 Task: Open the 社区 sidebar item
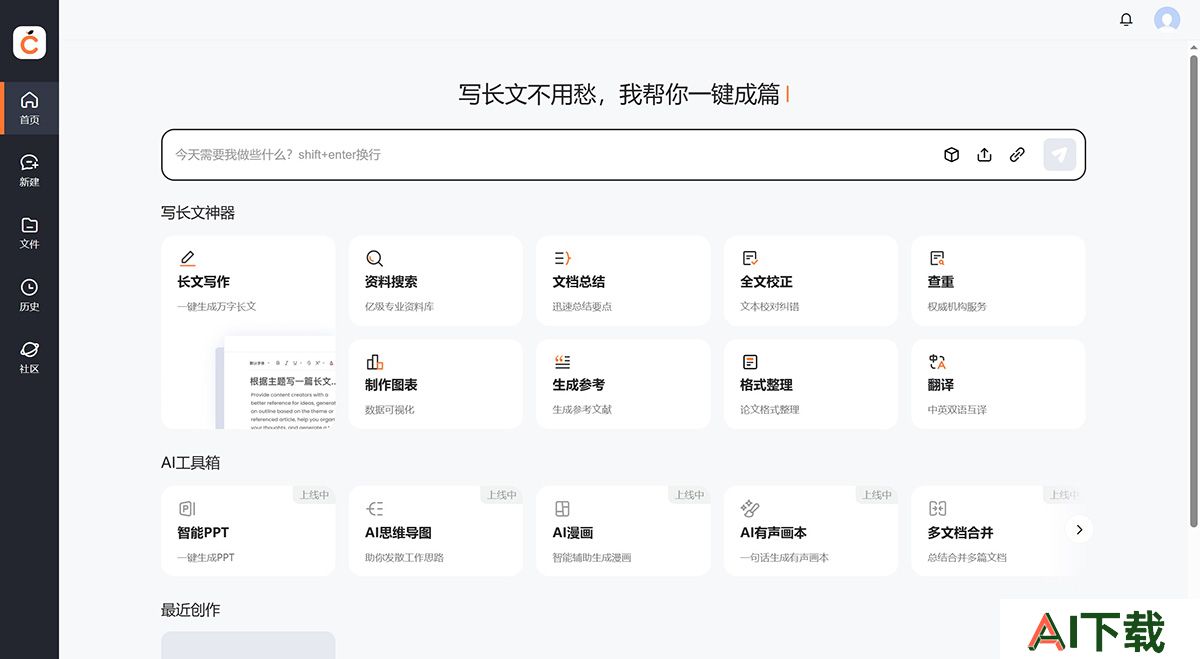coord(29,357)
